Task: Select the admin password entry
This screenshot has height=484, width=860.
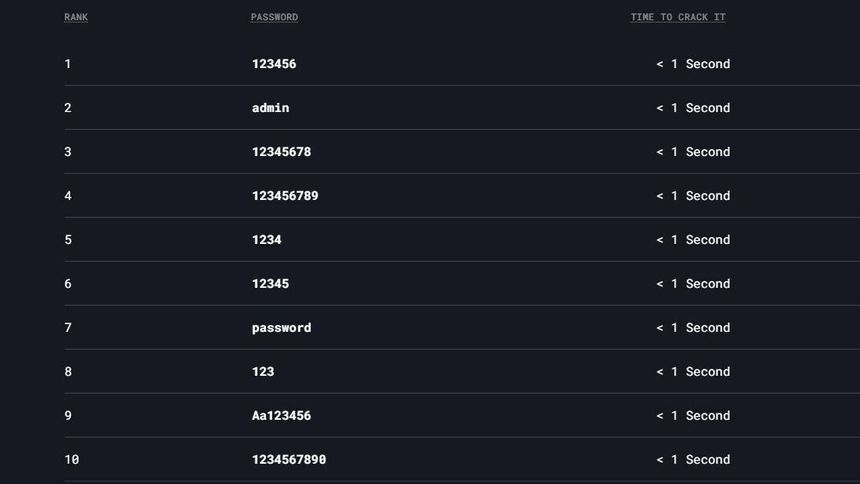Action: tap(270, 108)
